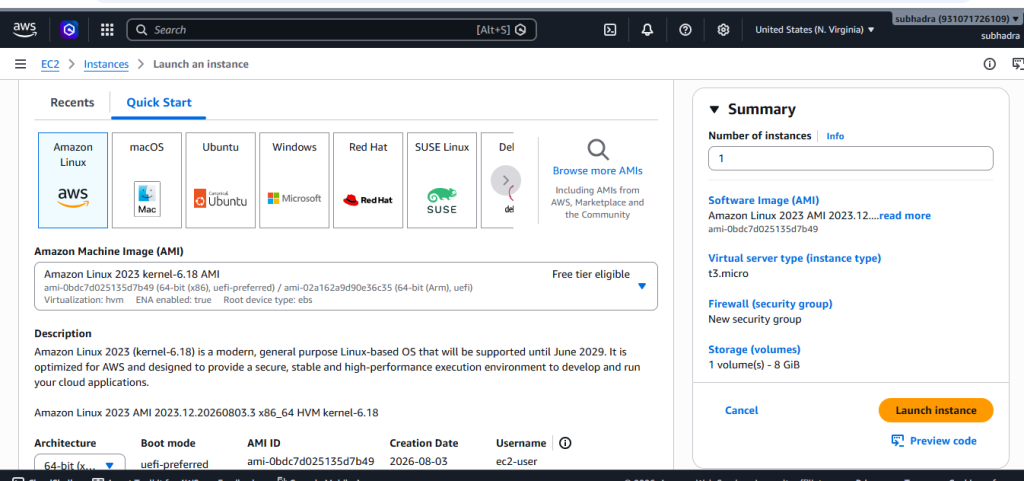Screen dimensions: 1024x481
Task: Open the region selector United States (N. Virginia)
Action: (814, 29)
